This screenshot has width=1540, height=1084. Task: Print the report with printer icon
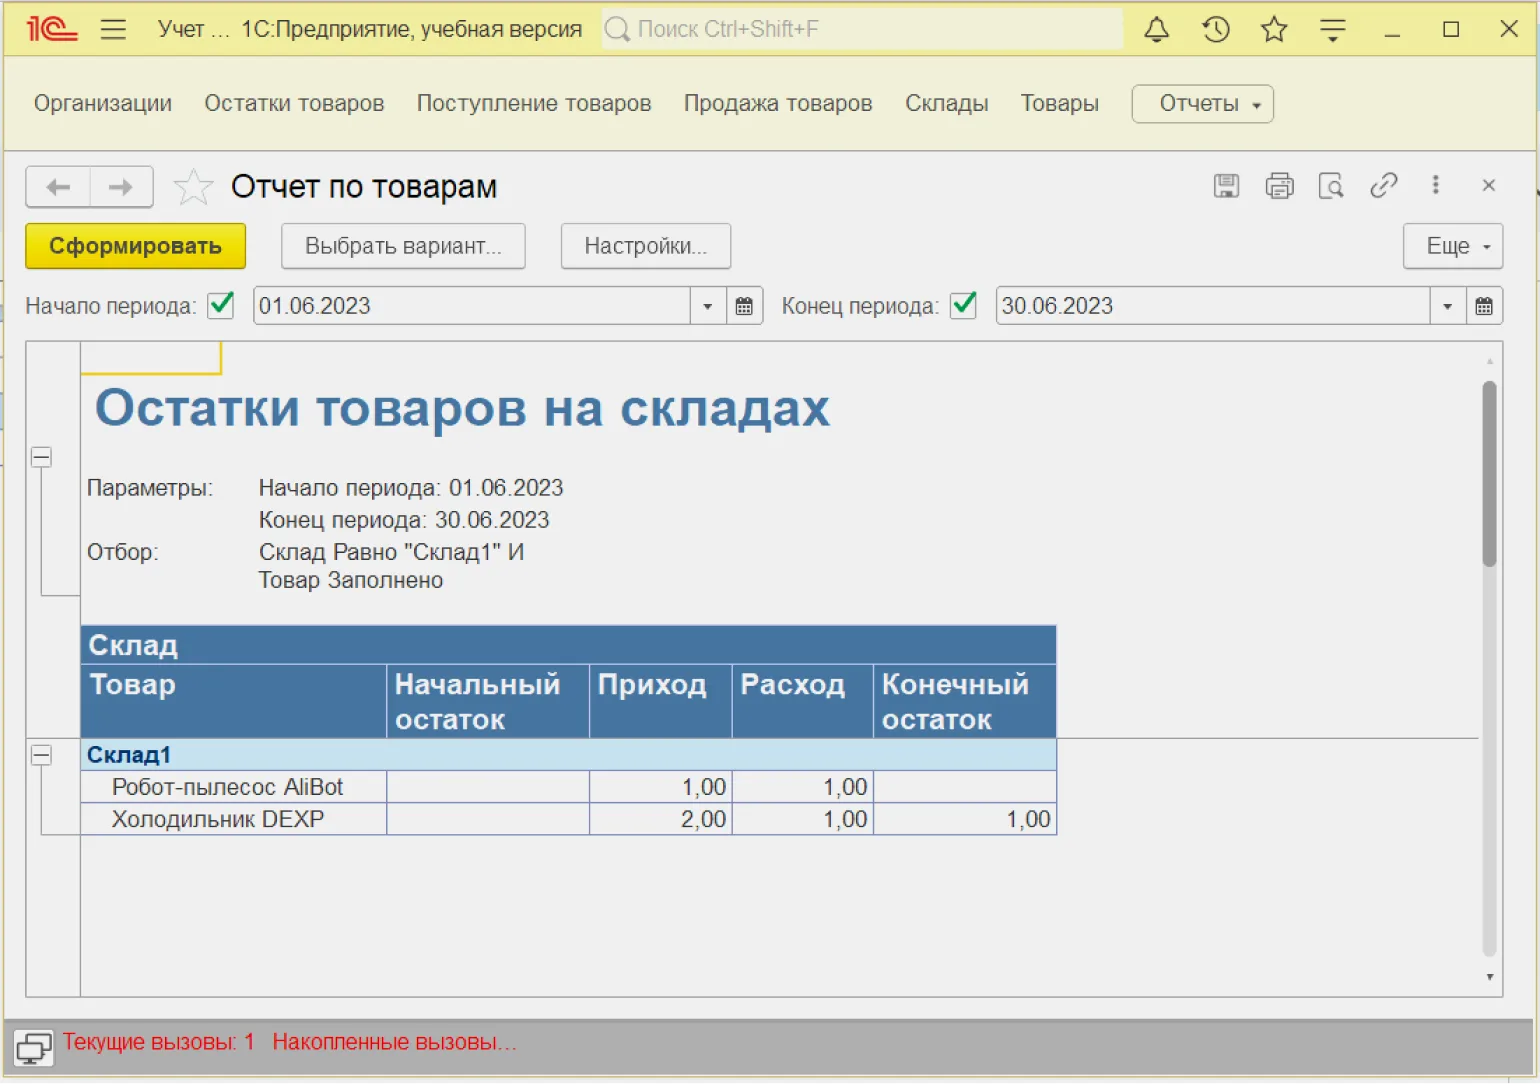point(1279,186)
